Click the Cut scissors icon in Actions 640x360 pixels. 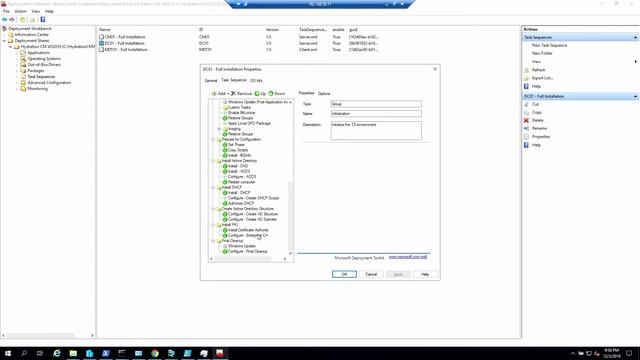pos(526,104)
